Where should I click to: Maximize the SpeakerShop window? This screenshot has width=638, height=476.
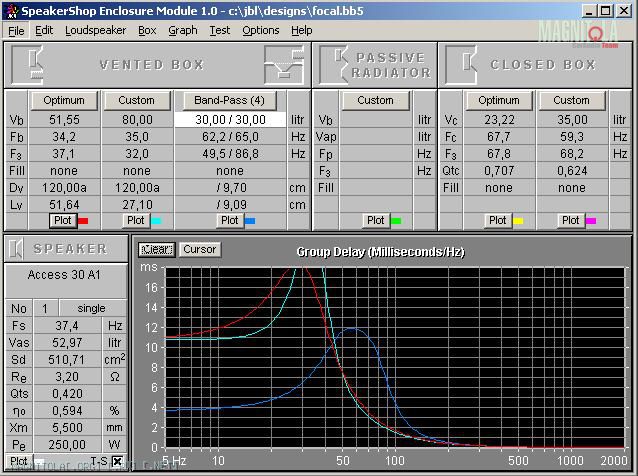[x=605, y=11]
